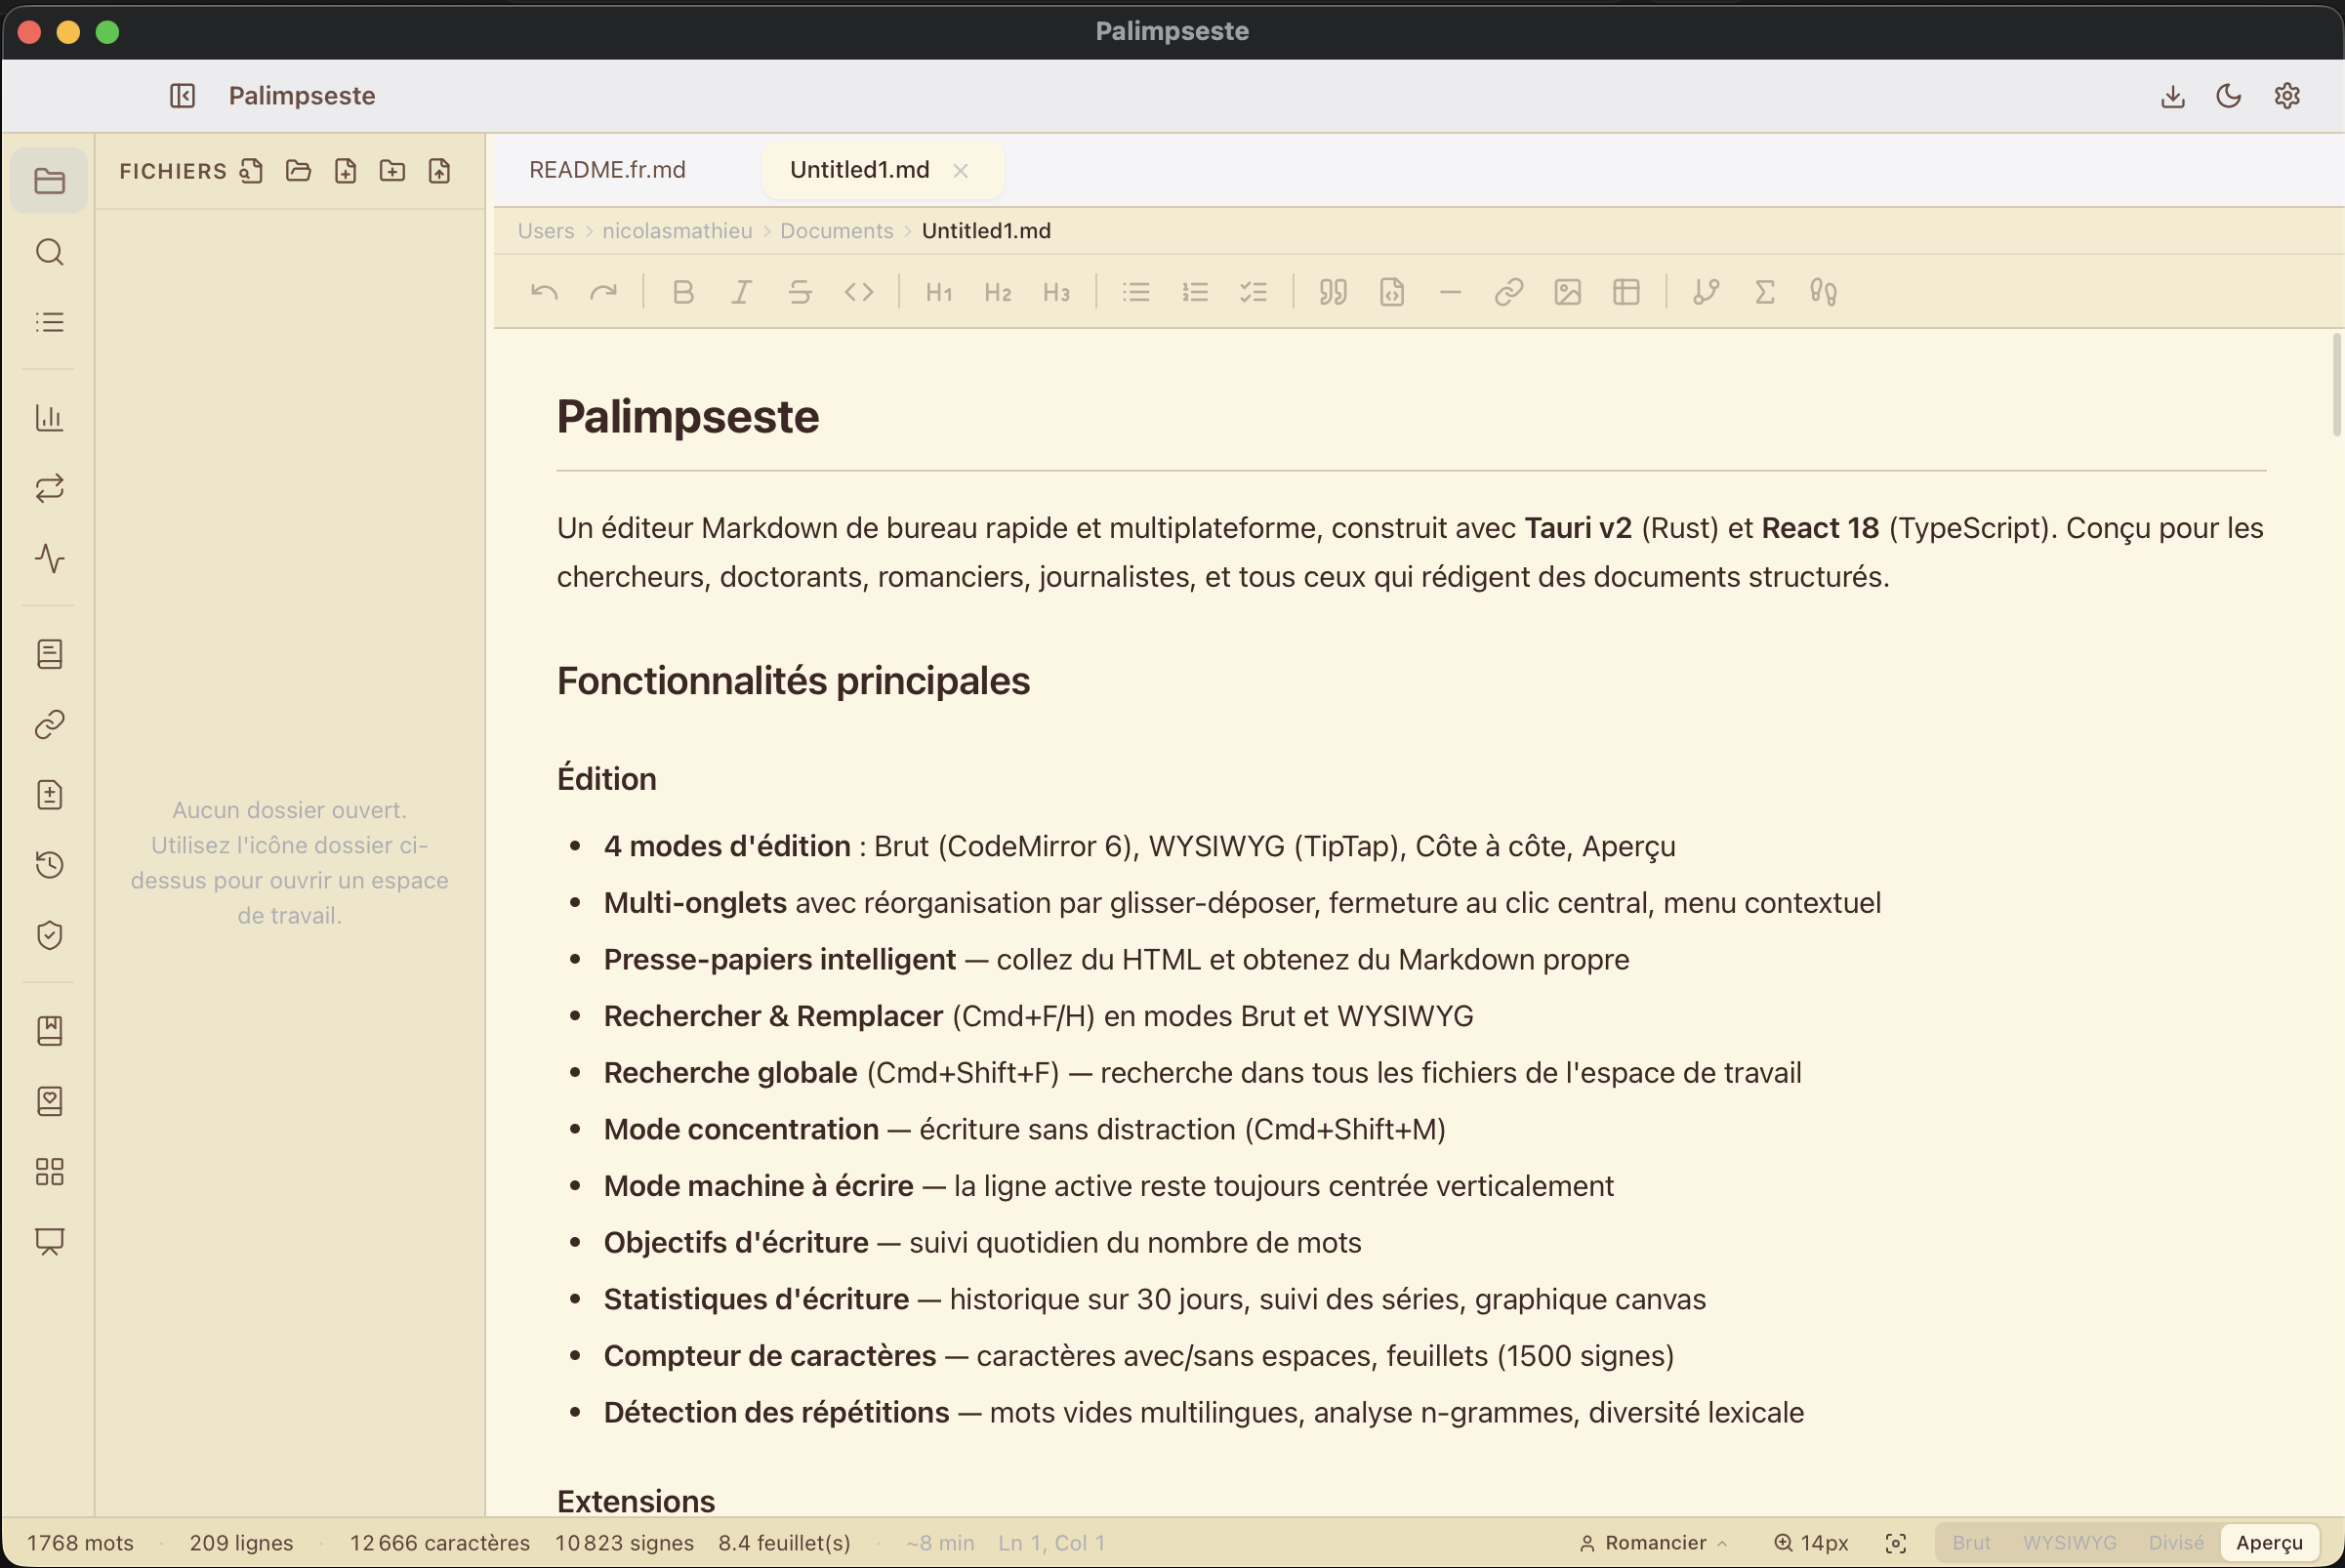
Task: Switch to the README.fr.md tab
Action: click(x=607, y=170)
